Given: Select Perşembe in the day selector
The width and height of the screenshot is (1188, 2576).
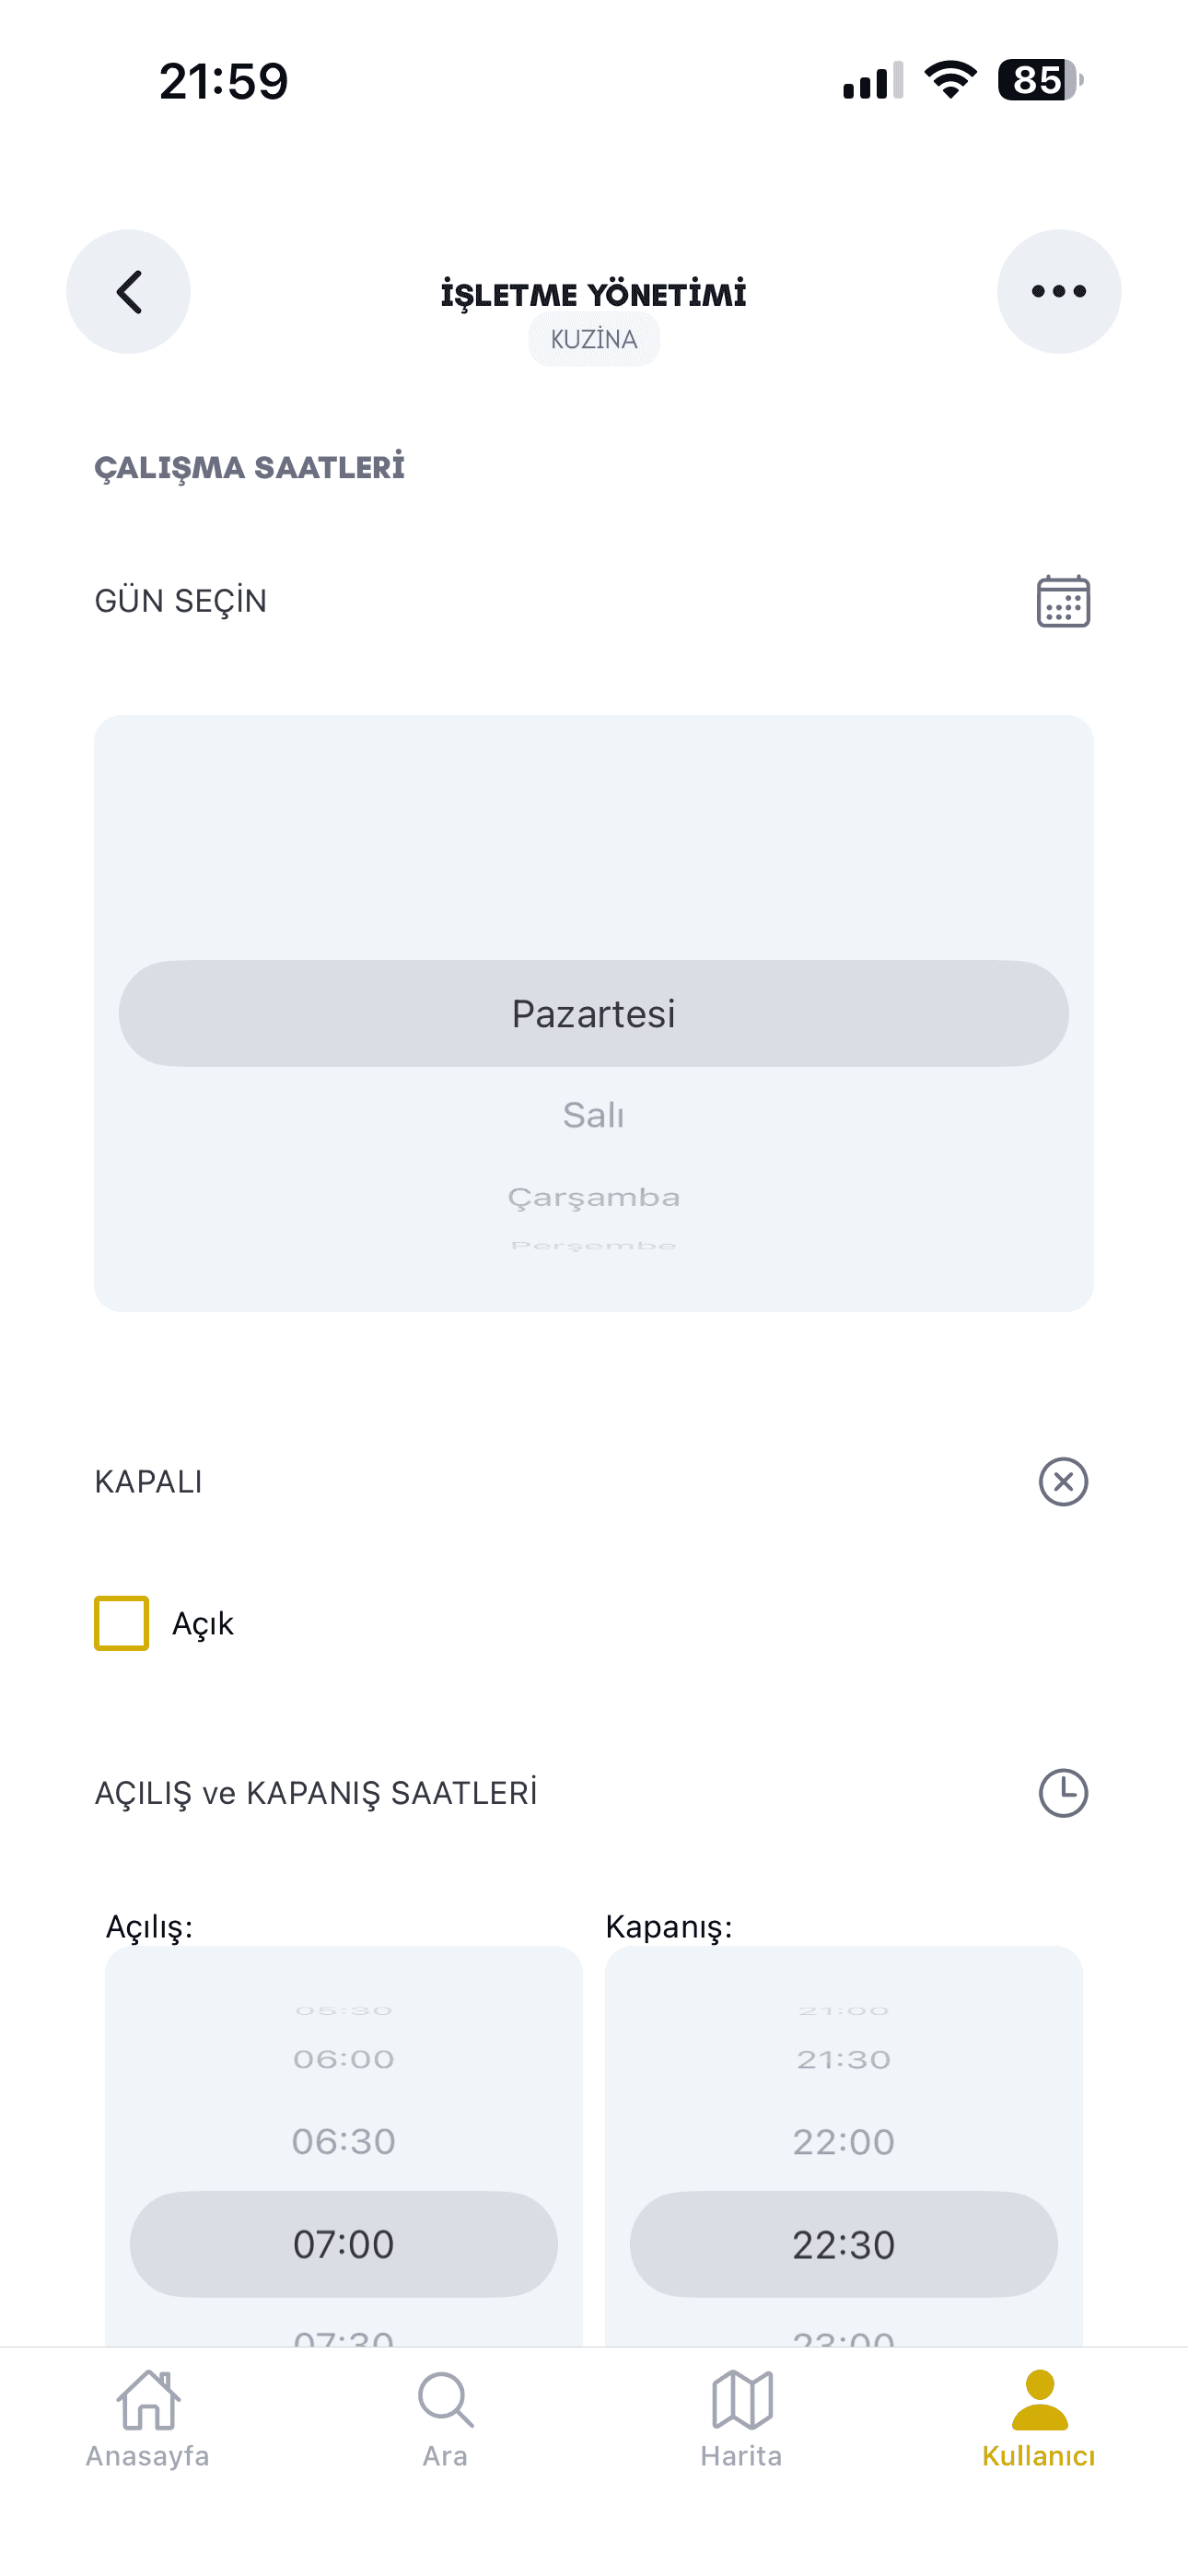Looking at the screenshot, I should click(595, 1245).
